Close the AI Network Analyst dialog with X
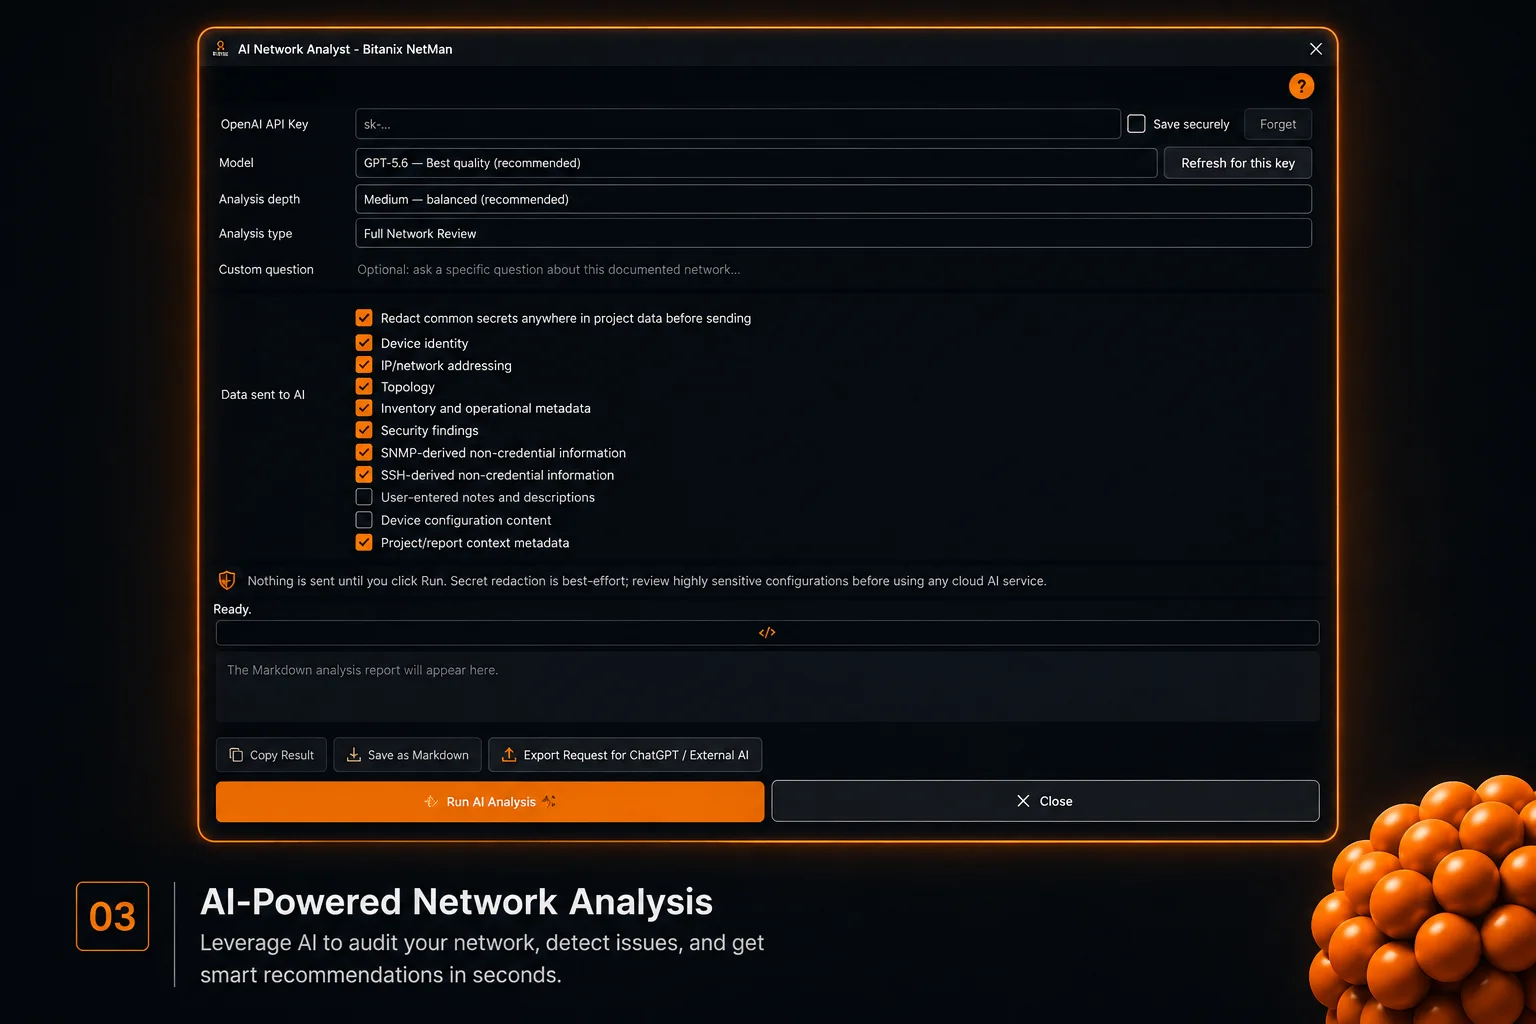Screen dimensions: 1536x1024 tap(1316, 49)
